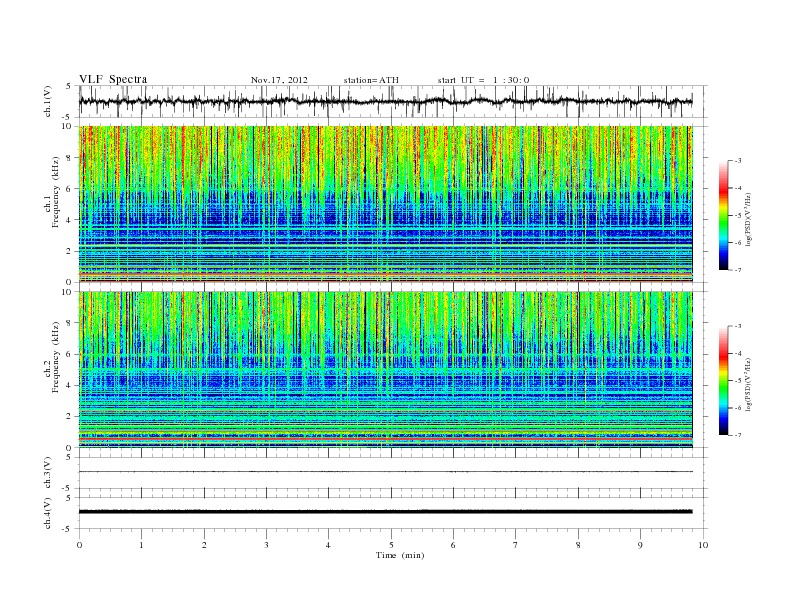The width and height of the screenshot is (792, 612).
Task: Click inside the ch.2 spectrogram panel
Action: [x=385, y=370]
